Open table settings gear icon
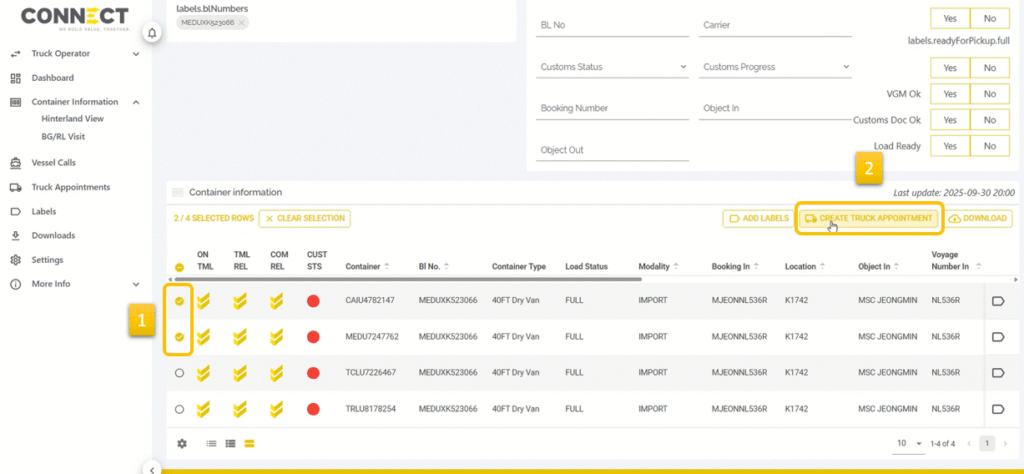The height and width of the screenshot is (474, 1024). (182, 443)
